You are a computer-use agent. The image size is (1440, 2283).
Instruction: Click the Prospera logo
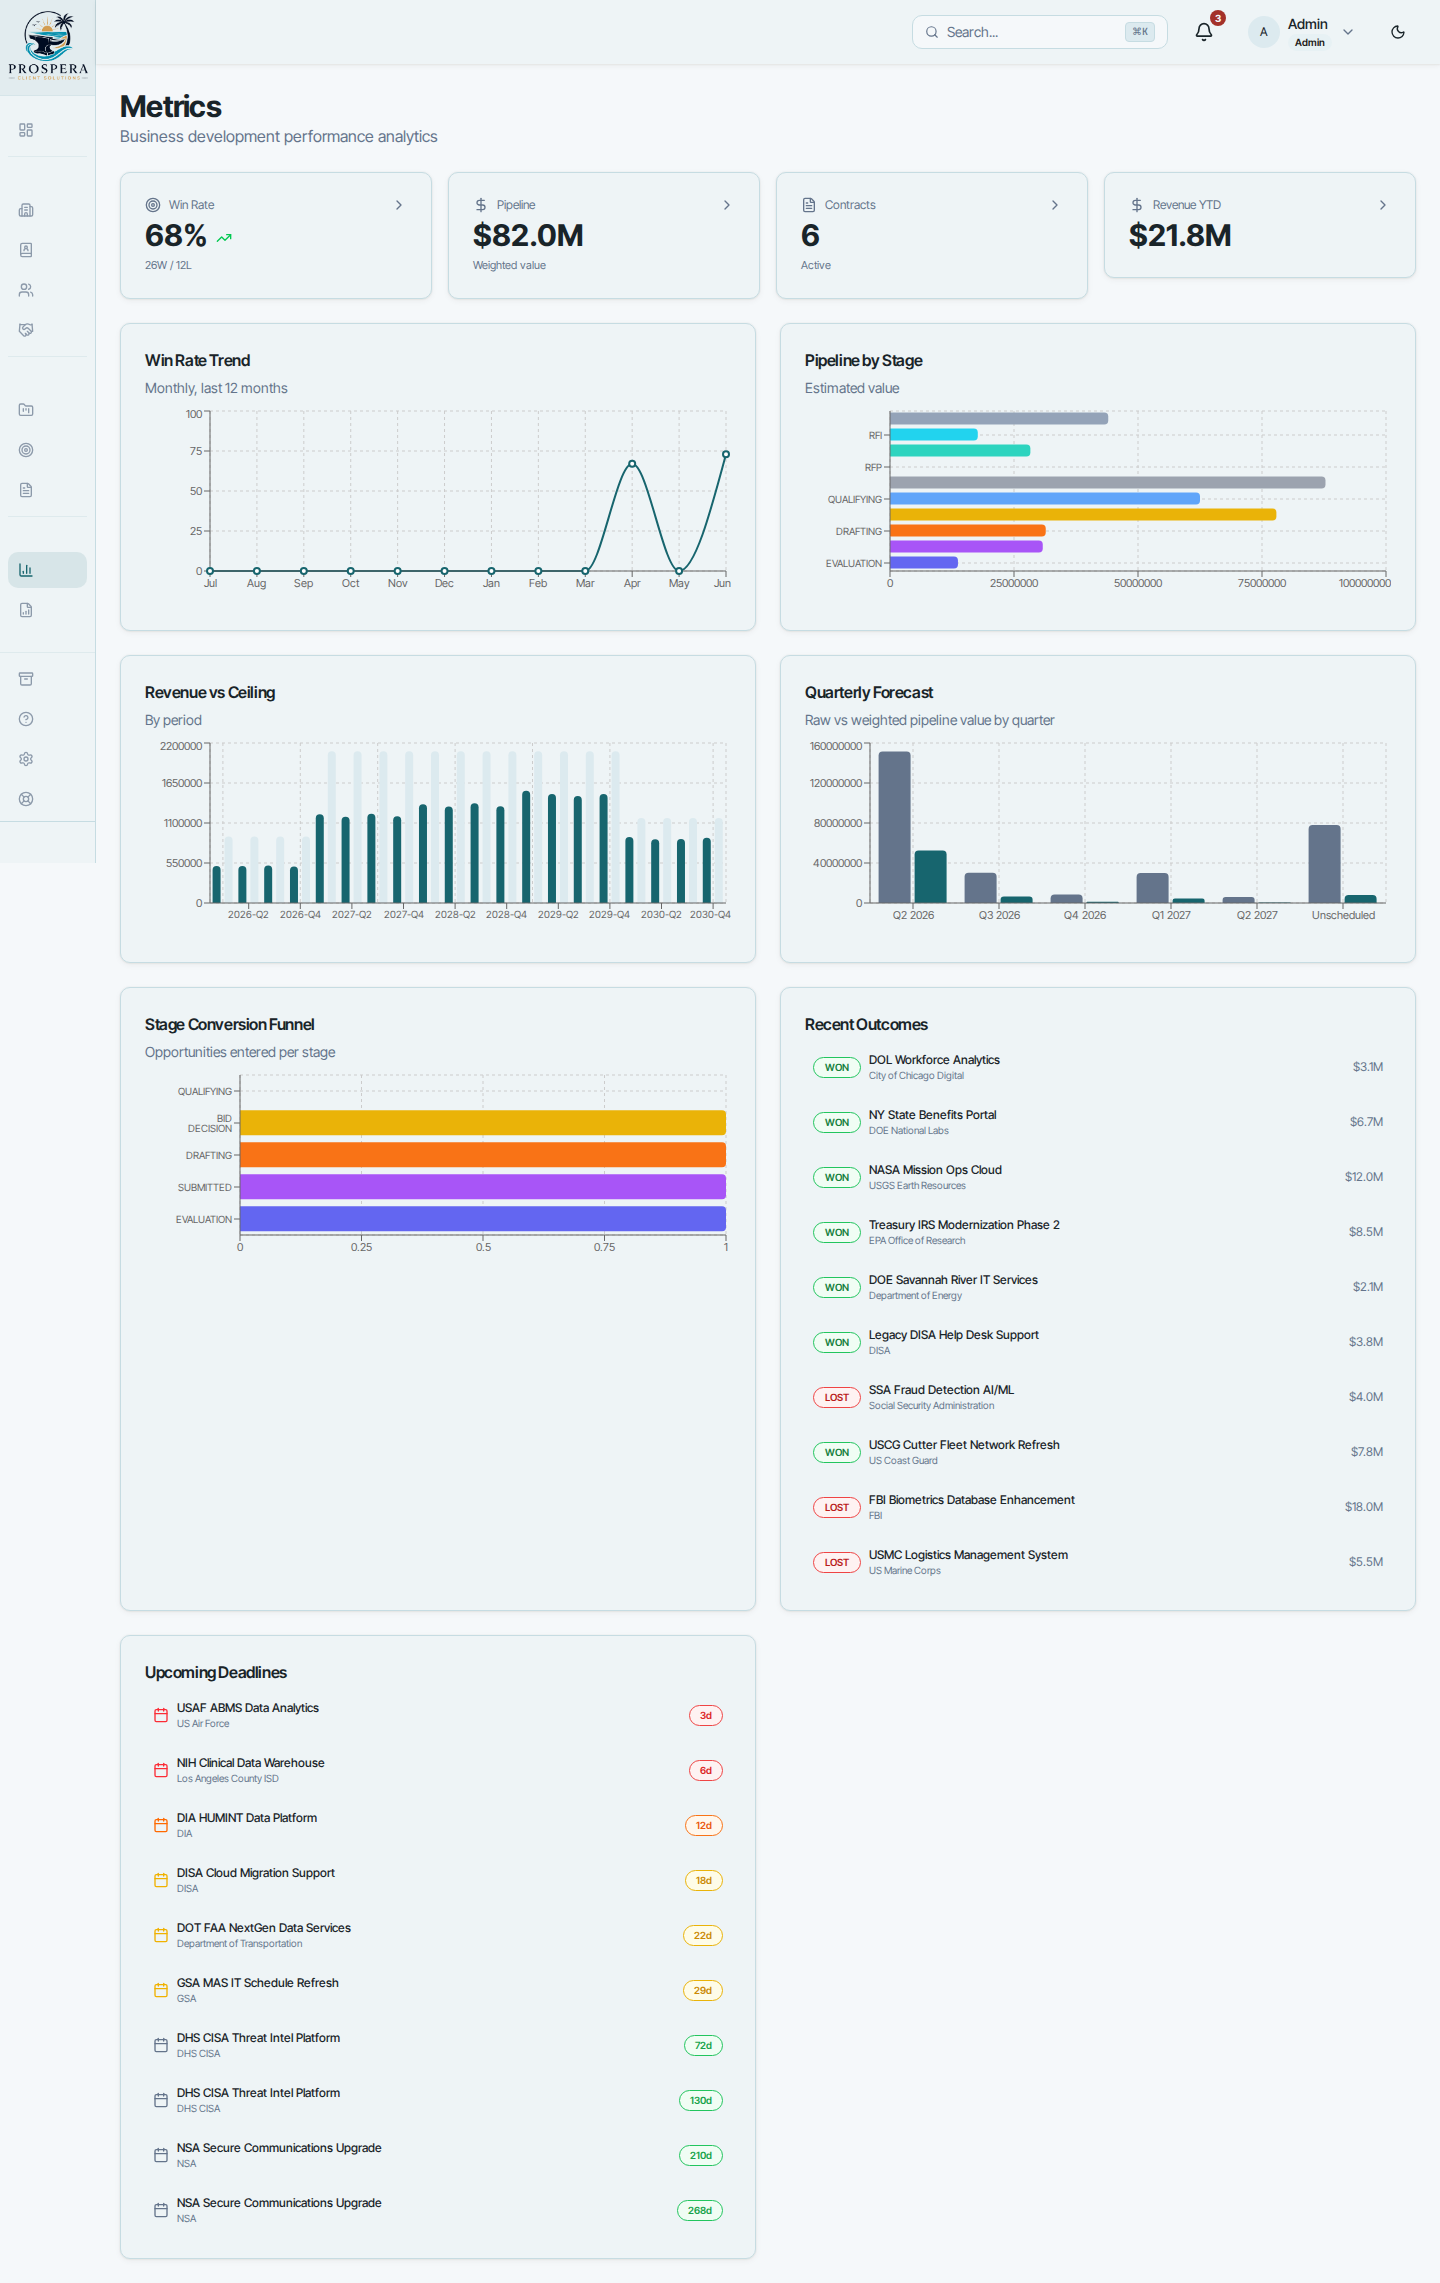(x=48, y=45)
